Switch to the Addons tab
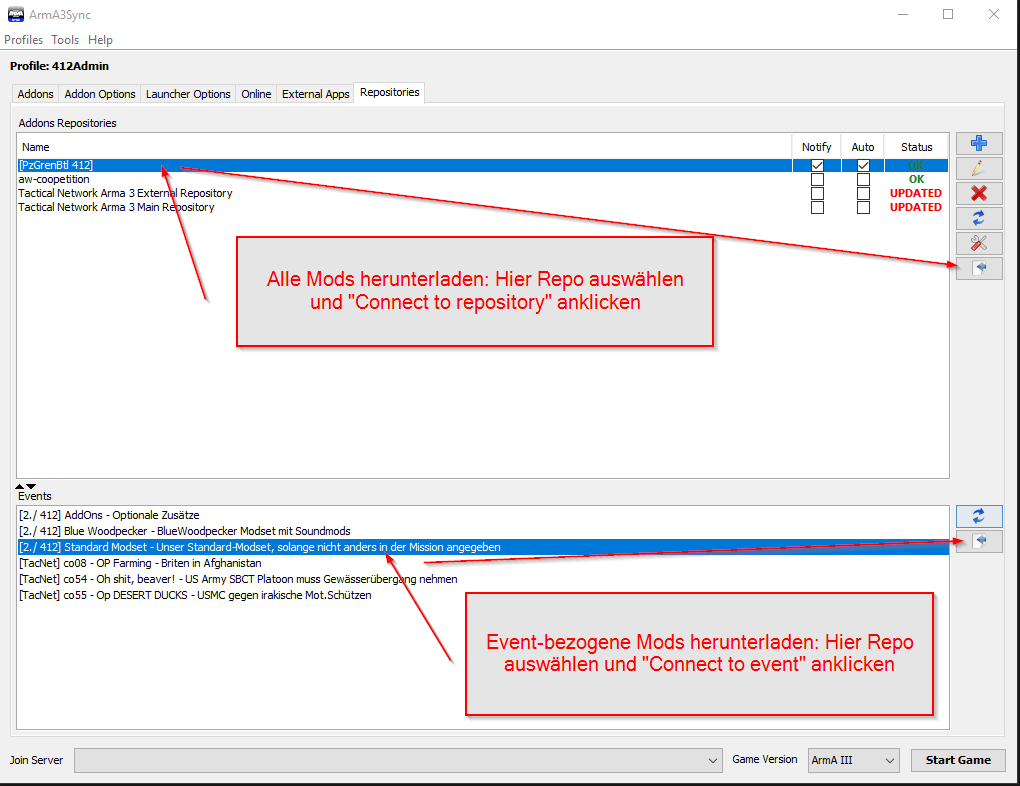 click(36, 94)
